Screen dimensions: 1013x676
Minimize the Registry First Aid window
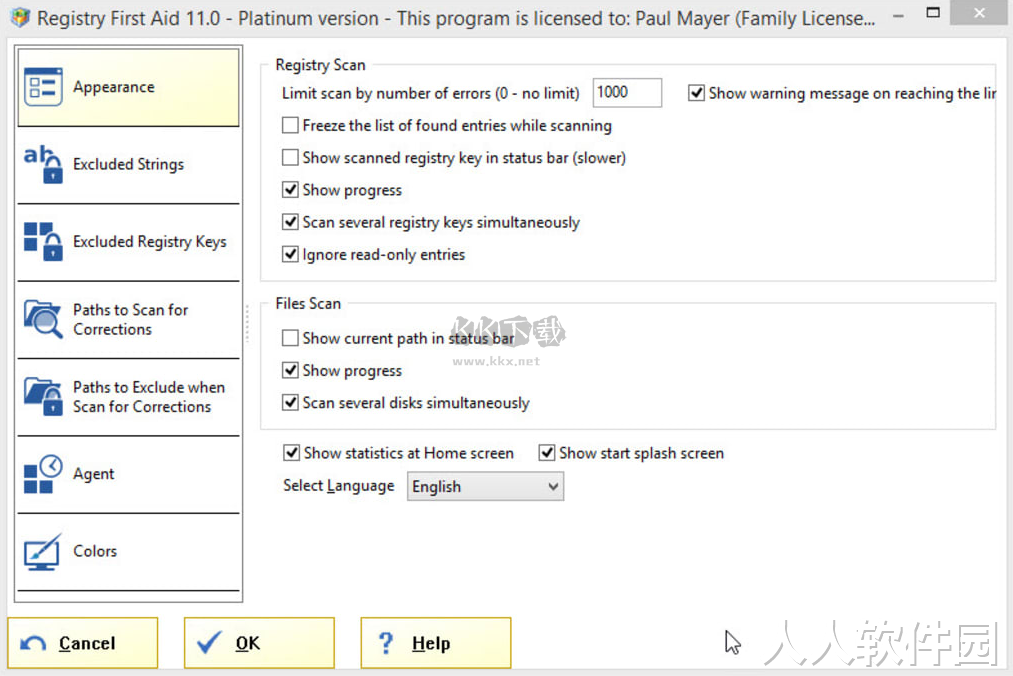[x=898, y=16]
